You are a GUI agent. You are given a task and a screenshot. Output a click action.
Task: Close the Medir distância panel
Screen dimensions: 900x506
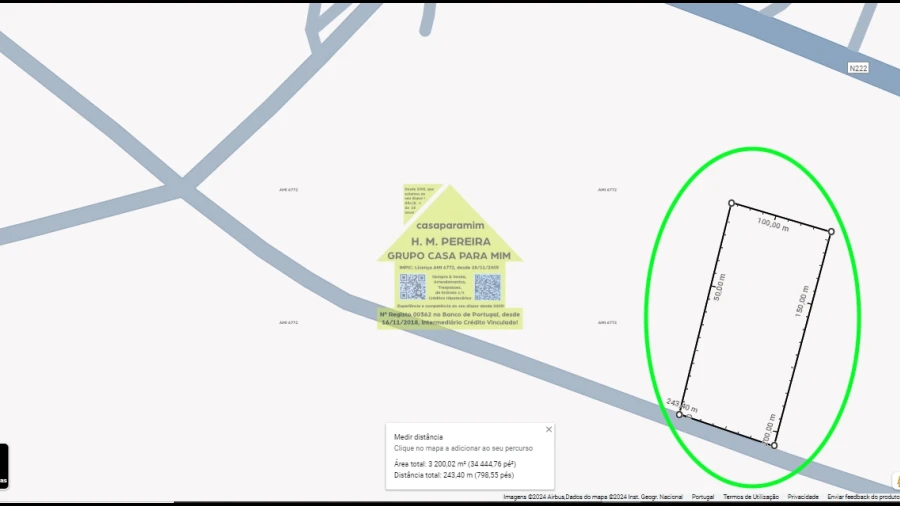tap(548, 429)
